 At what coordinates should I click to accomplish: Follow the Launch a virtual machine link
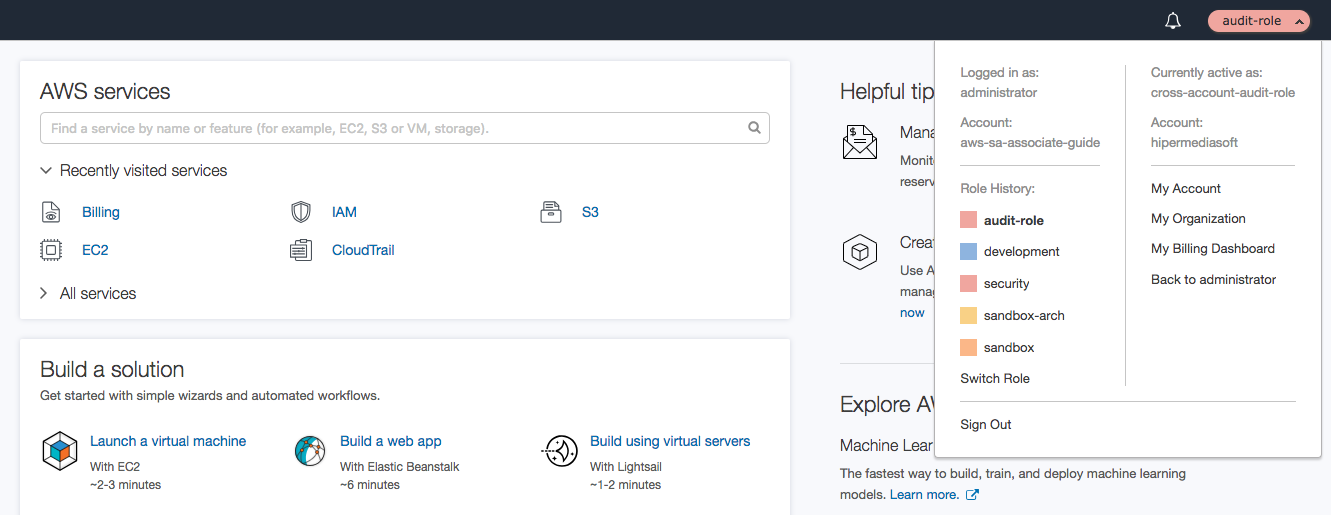[168, 441]
